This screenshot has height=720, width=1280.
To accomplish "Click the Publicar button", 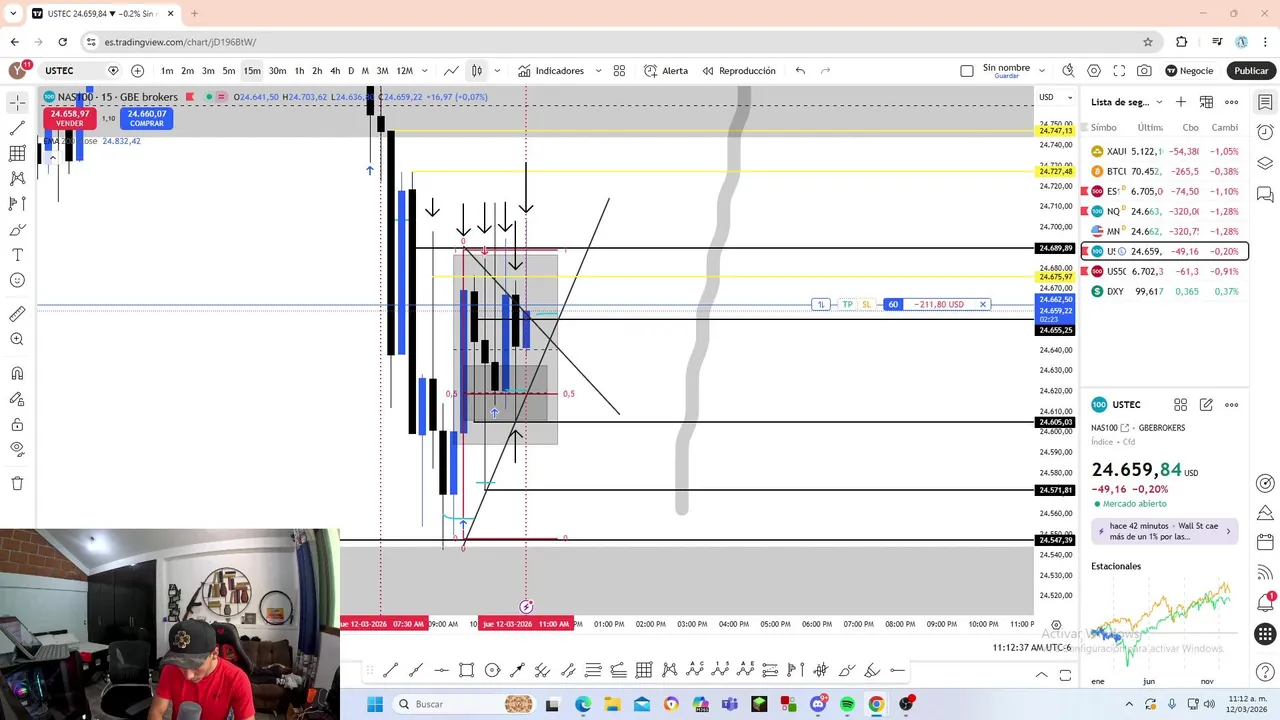I will click(x=1251, y=71).
